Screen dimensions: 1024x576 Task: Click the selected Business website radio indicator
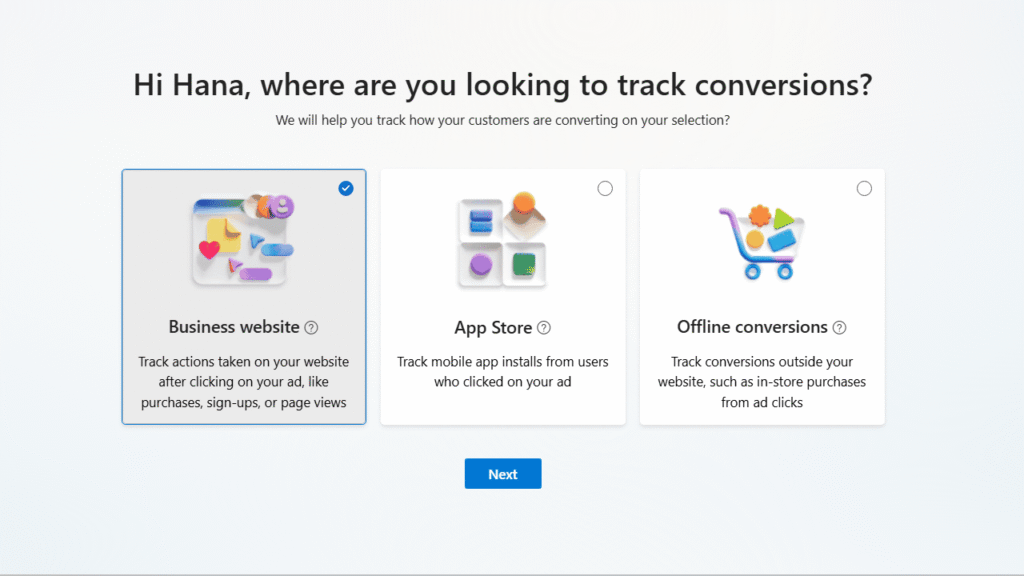[346, 188]
